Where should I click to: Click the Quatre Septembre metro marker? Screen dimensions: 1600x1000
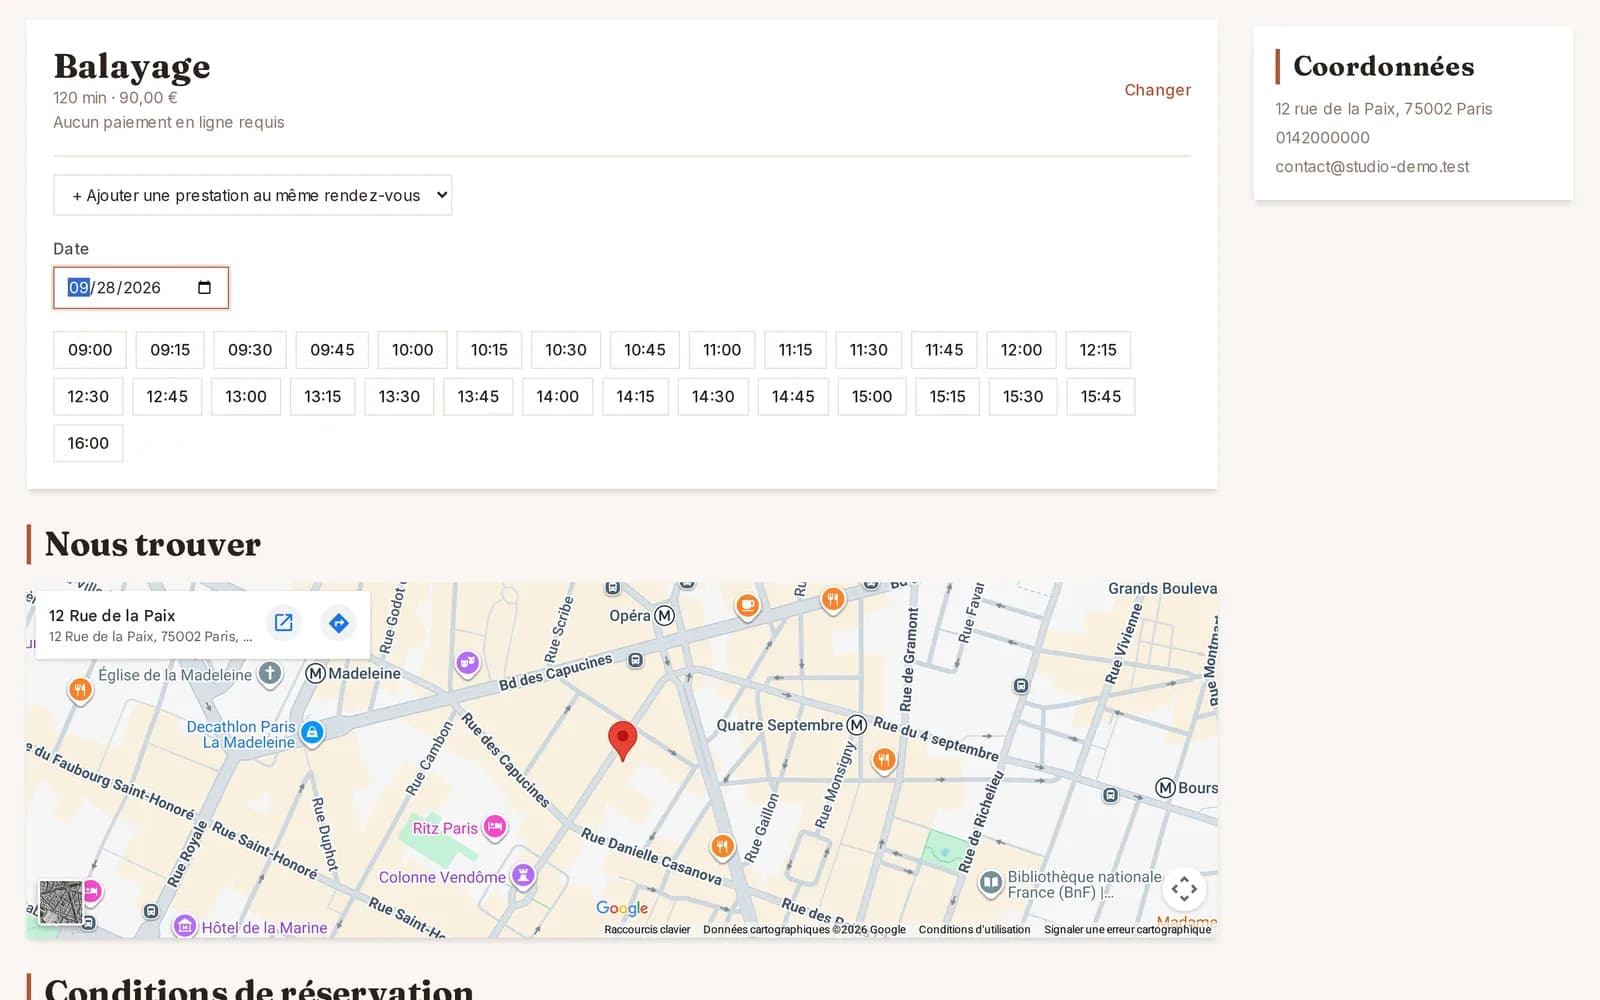coord(857,725)
